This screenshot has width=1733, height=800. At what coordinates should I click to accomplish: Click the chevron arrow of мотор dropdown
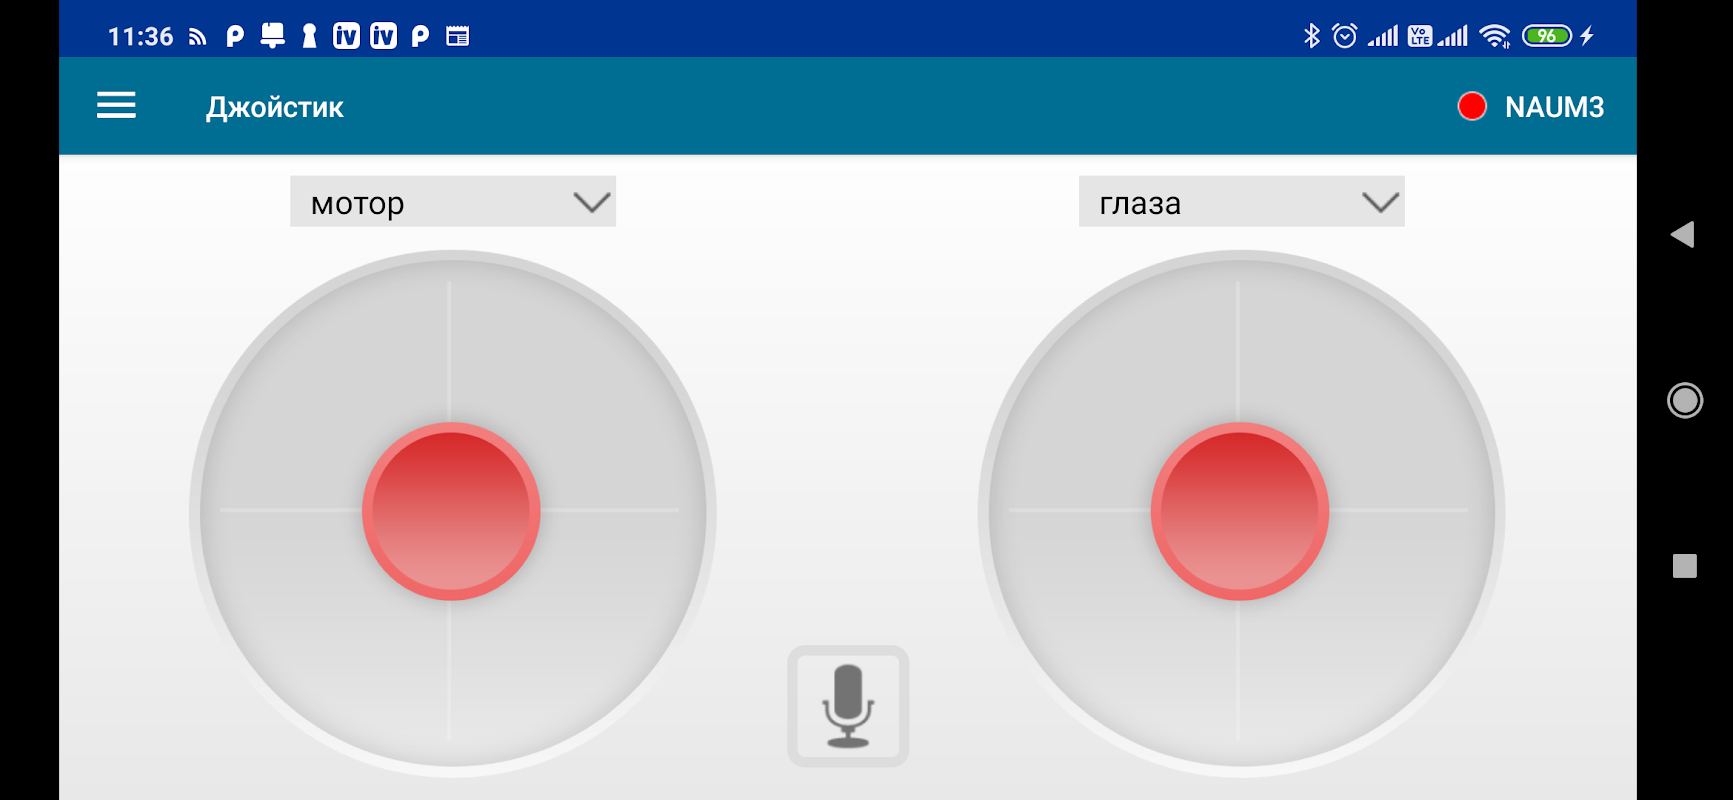(592, 203)
